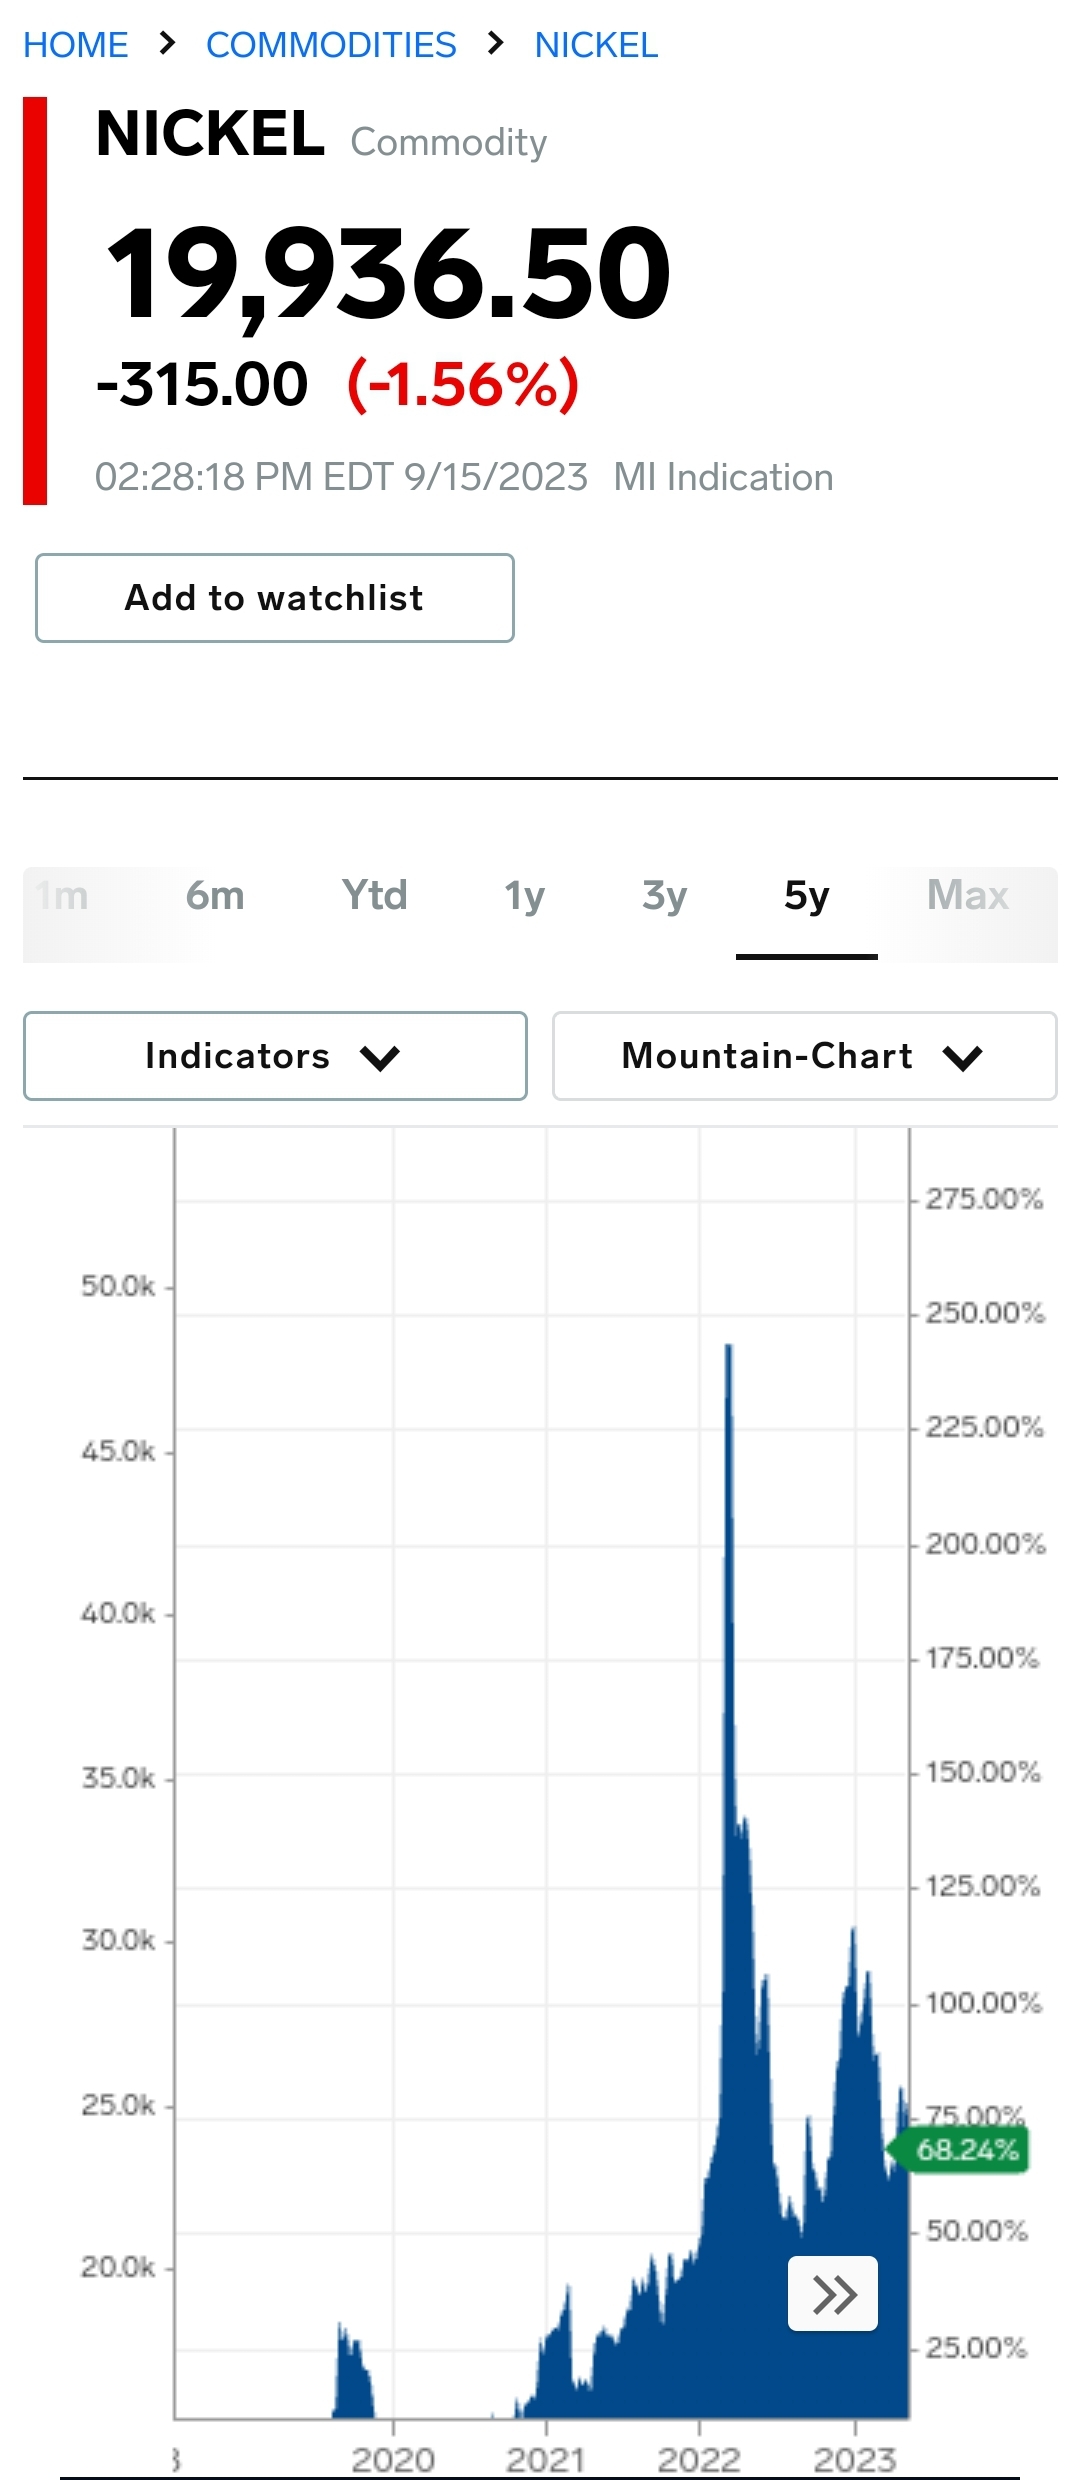Select the Ytd range tab

[375, 895]
